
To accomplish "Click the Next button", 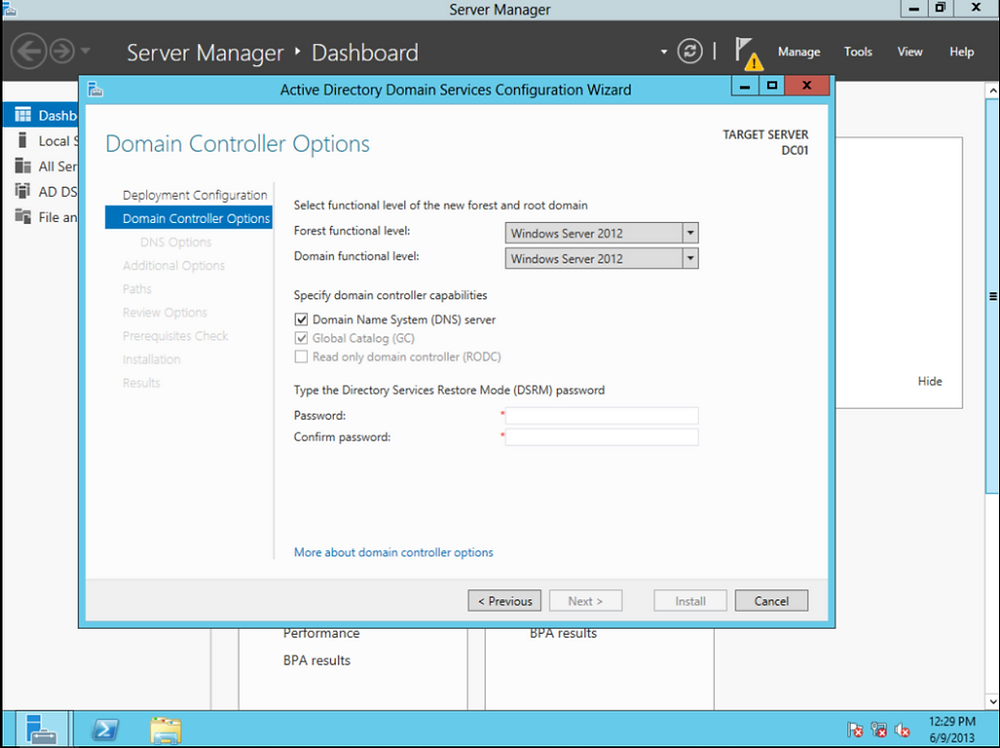I will [585, 601].
